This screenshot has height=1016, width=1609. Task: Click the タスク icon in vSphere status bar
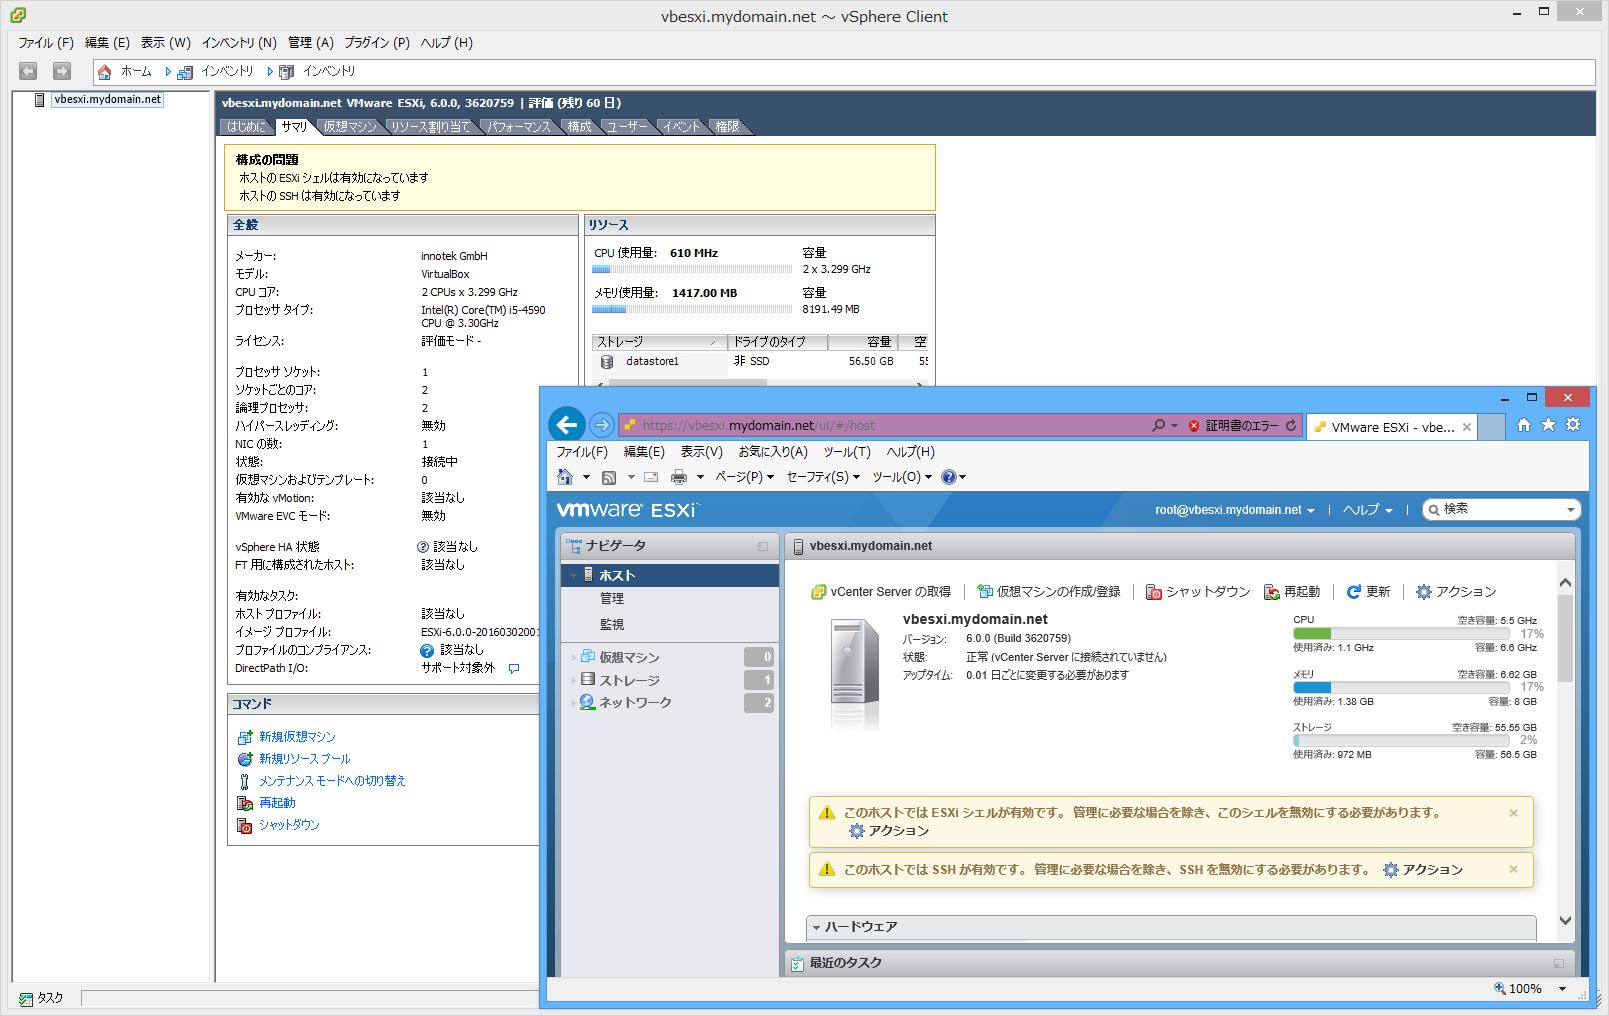point(26,998)
